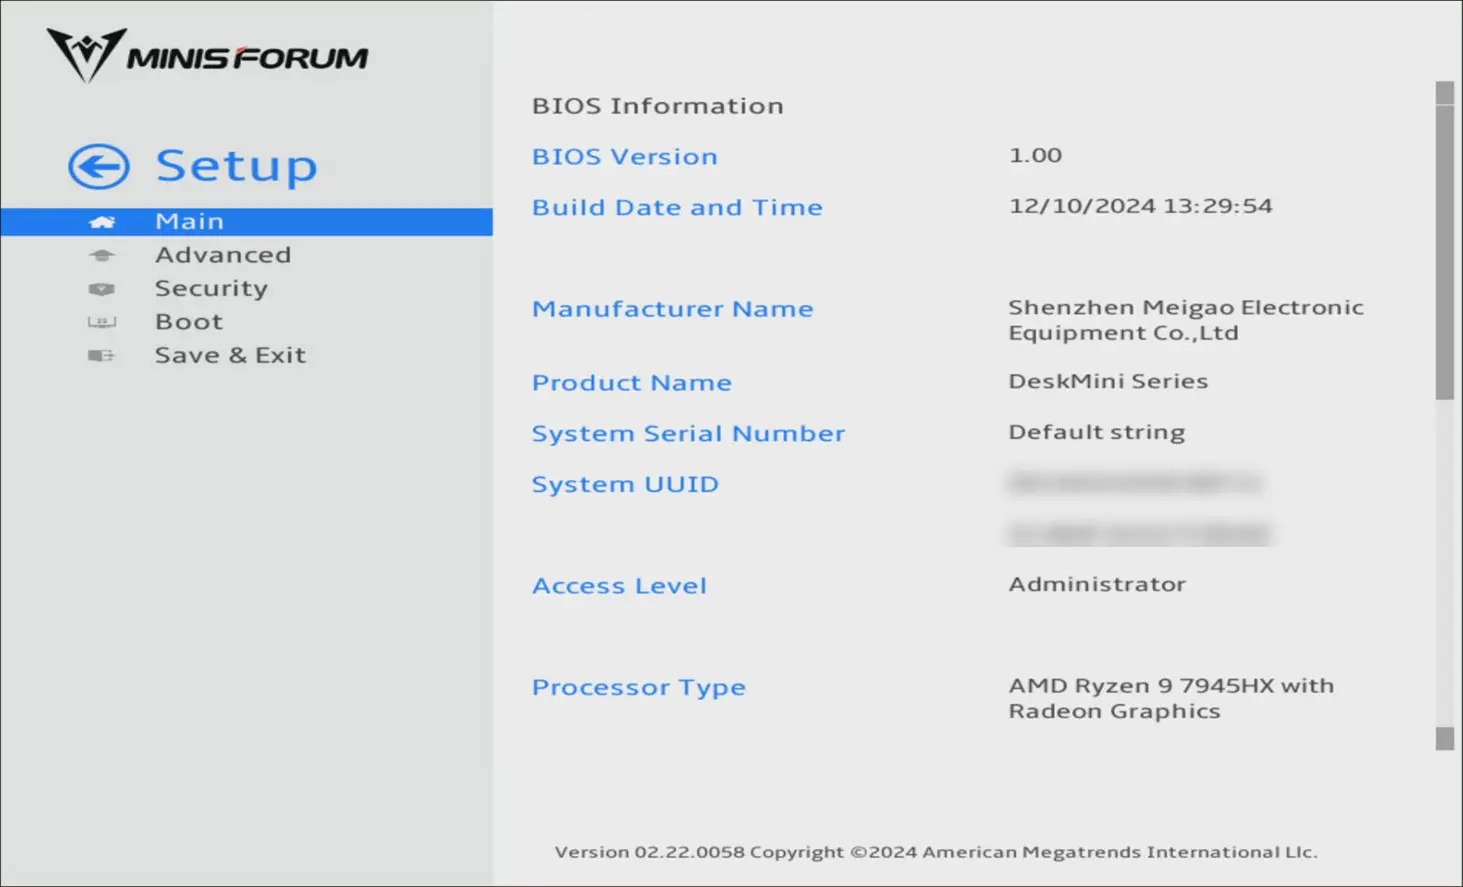Viewport: 1463px width, 887px height.
Task: Click the build date value 12/10/2024 13:29:54
Action: click(1141, 206)
